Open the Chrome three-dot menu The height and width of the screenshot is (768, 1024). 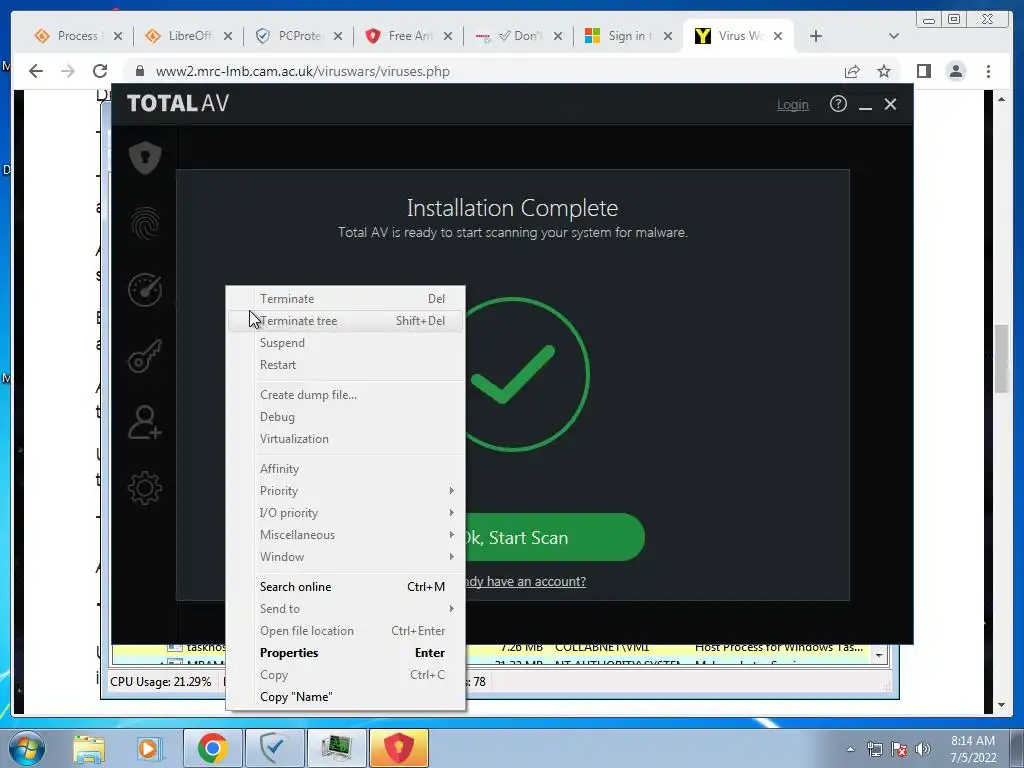click(x=988, y=71)
